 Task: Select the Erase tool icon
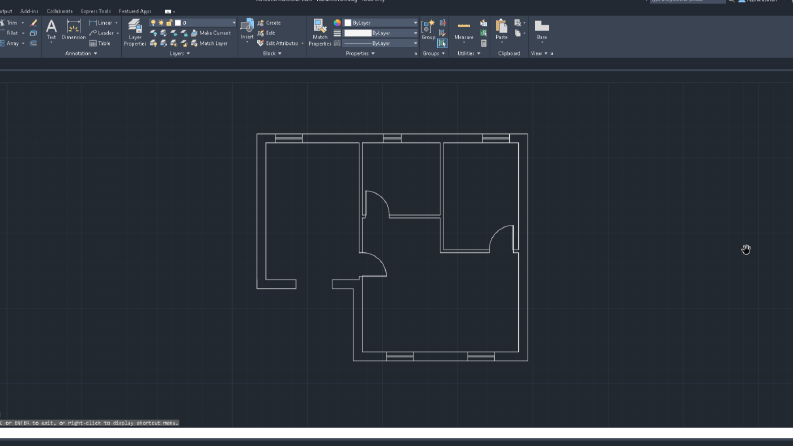pyautogui.click(x=33, y=23)
